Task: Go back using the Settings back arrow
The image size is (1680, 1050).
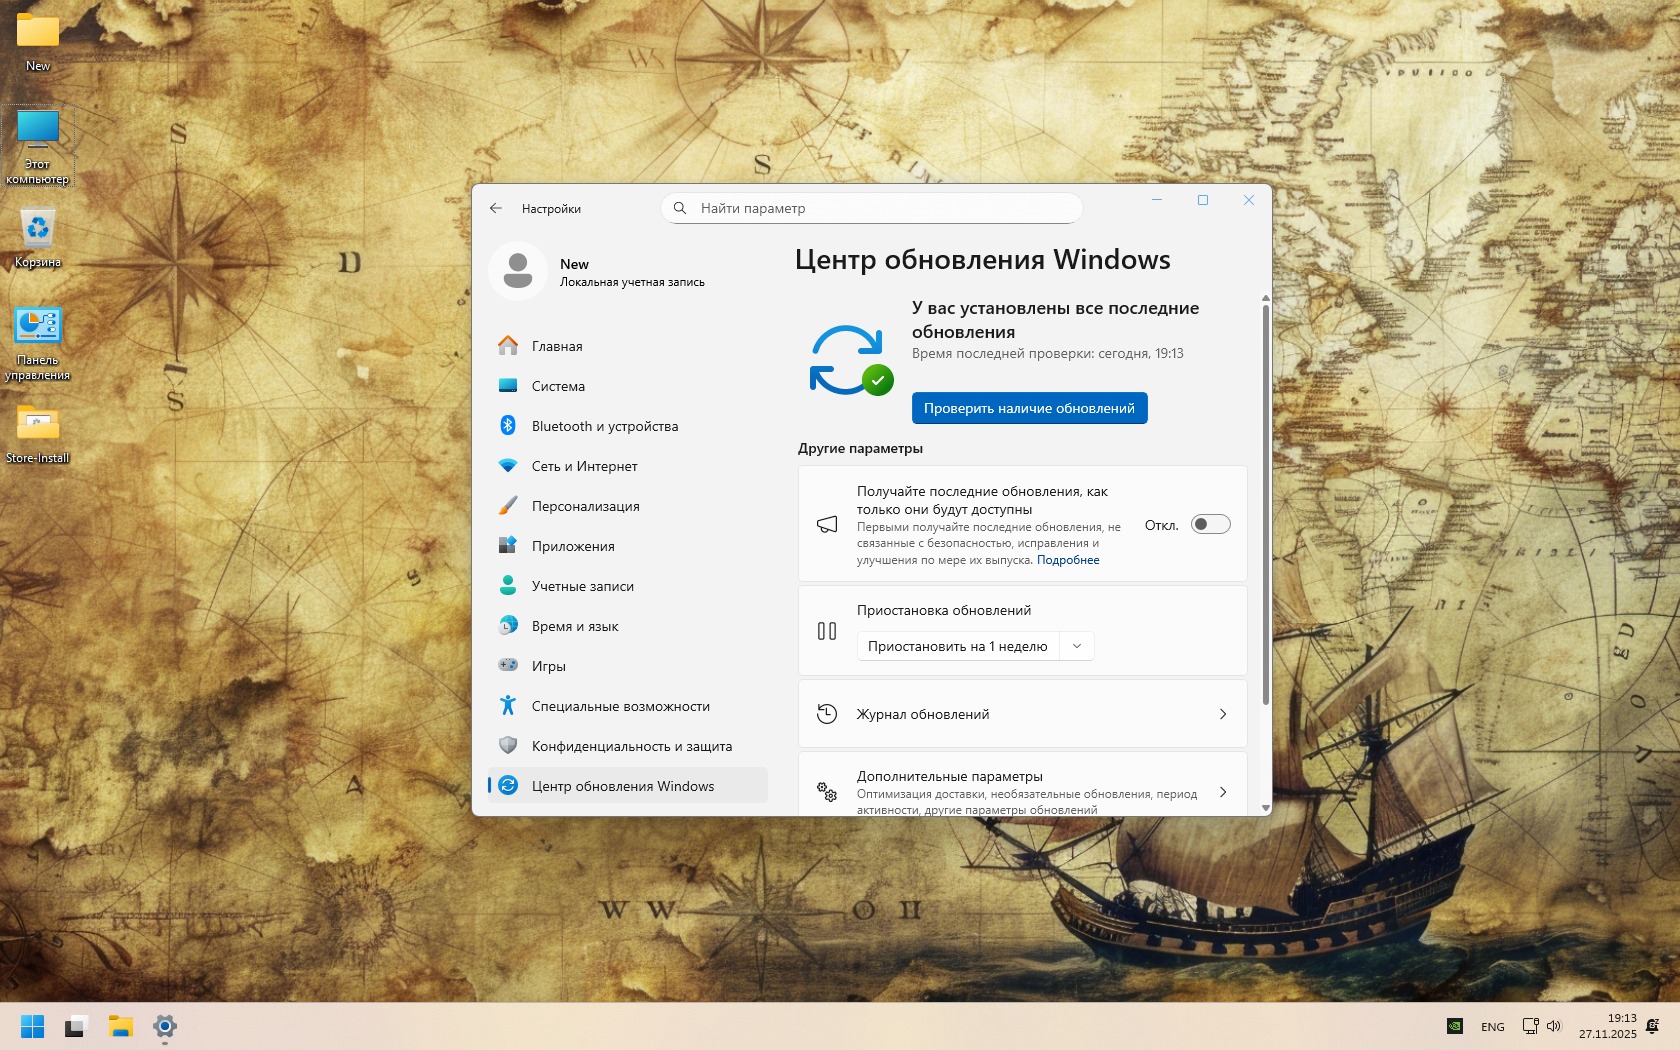Action: (496, 208)
